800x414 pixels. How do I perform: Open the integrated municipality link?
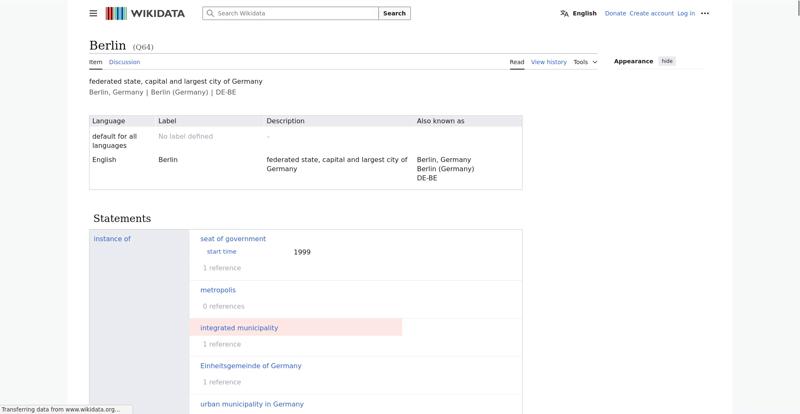(239, 328)
